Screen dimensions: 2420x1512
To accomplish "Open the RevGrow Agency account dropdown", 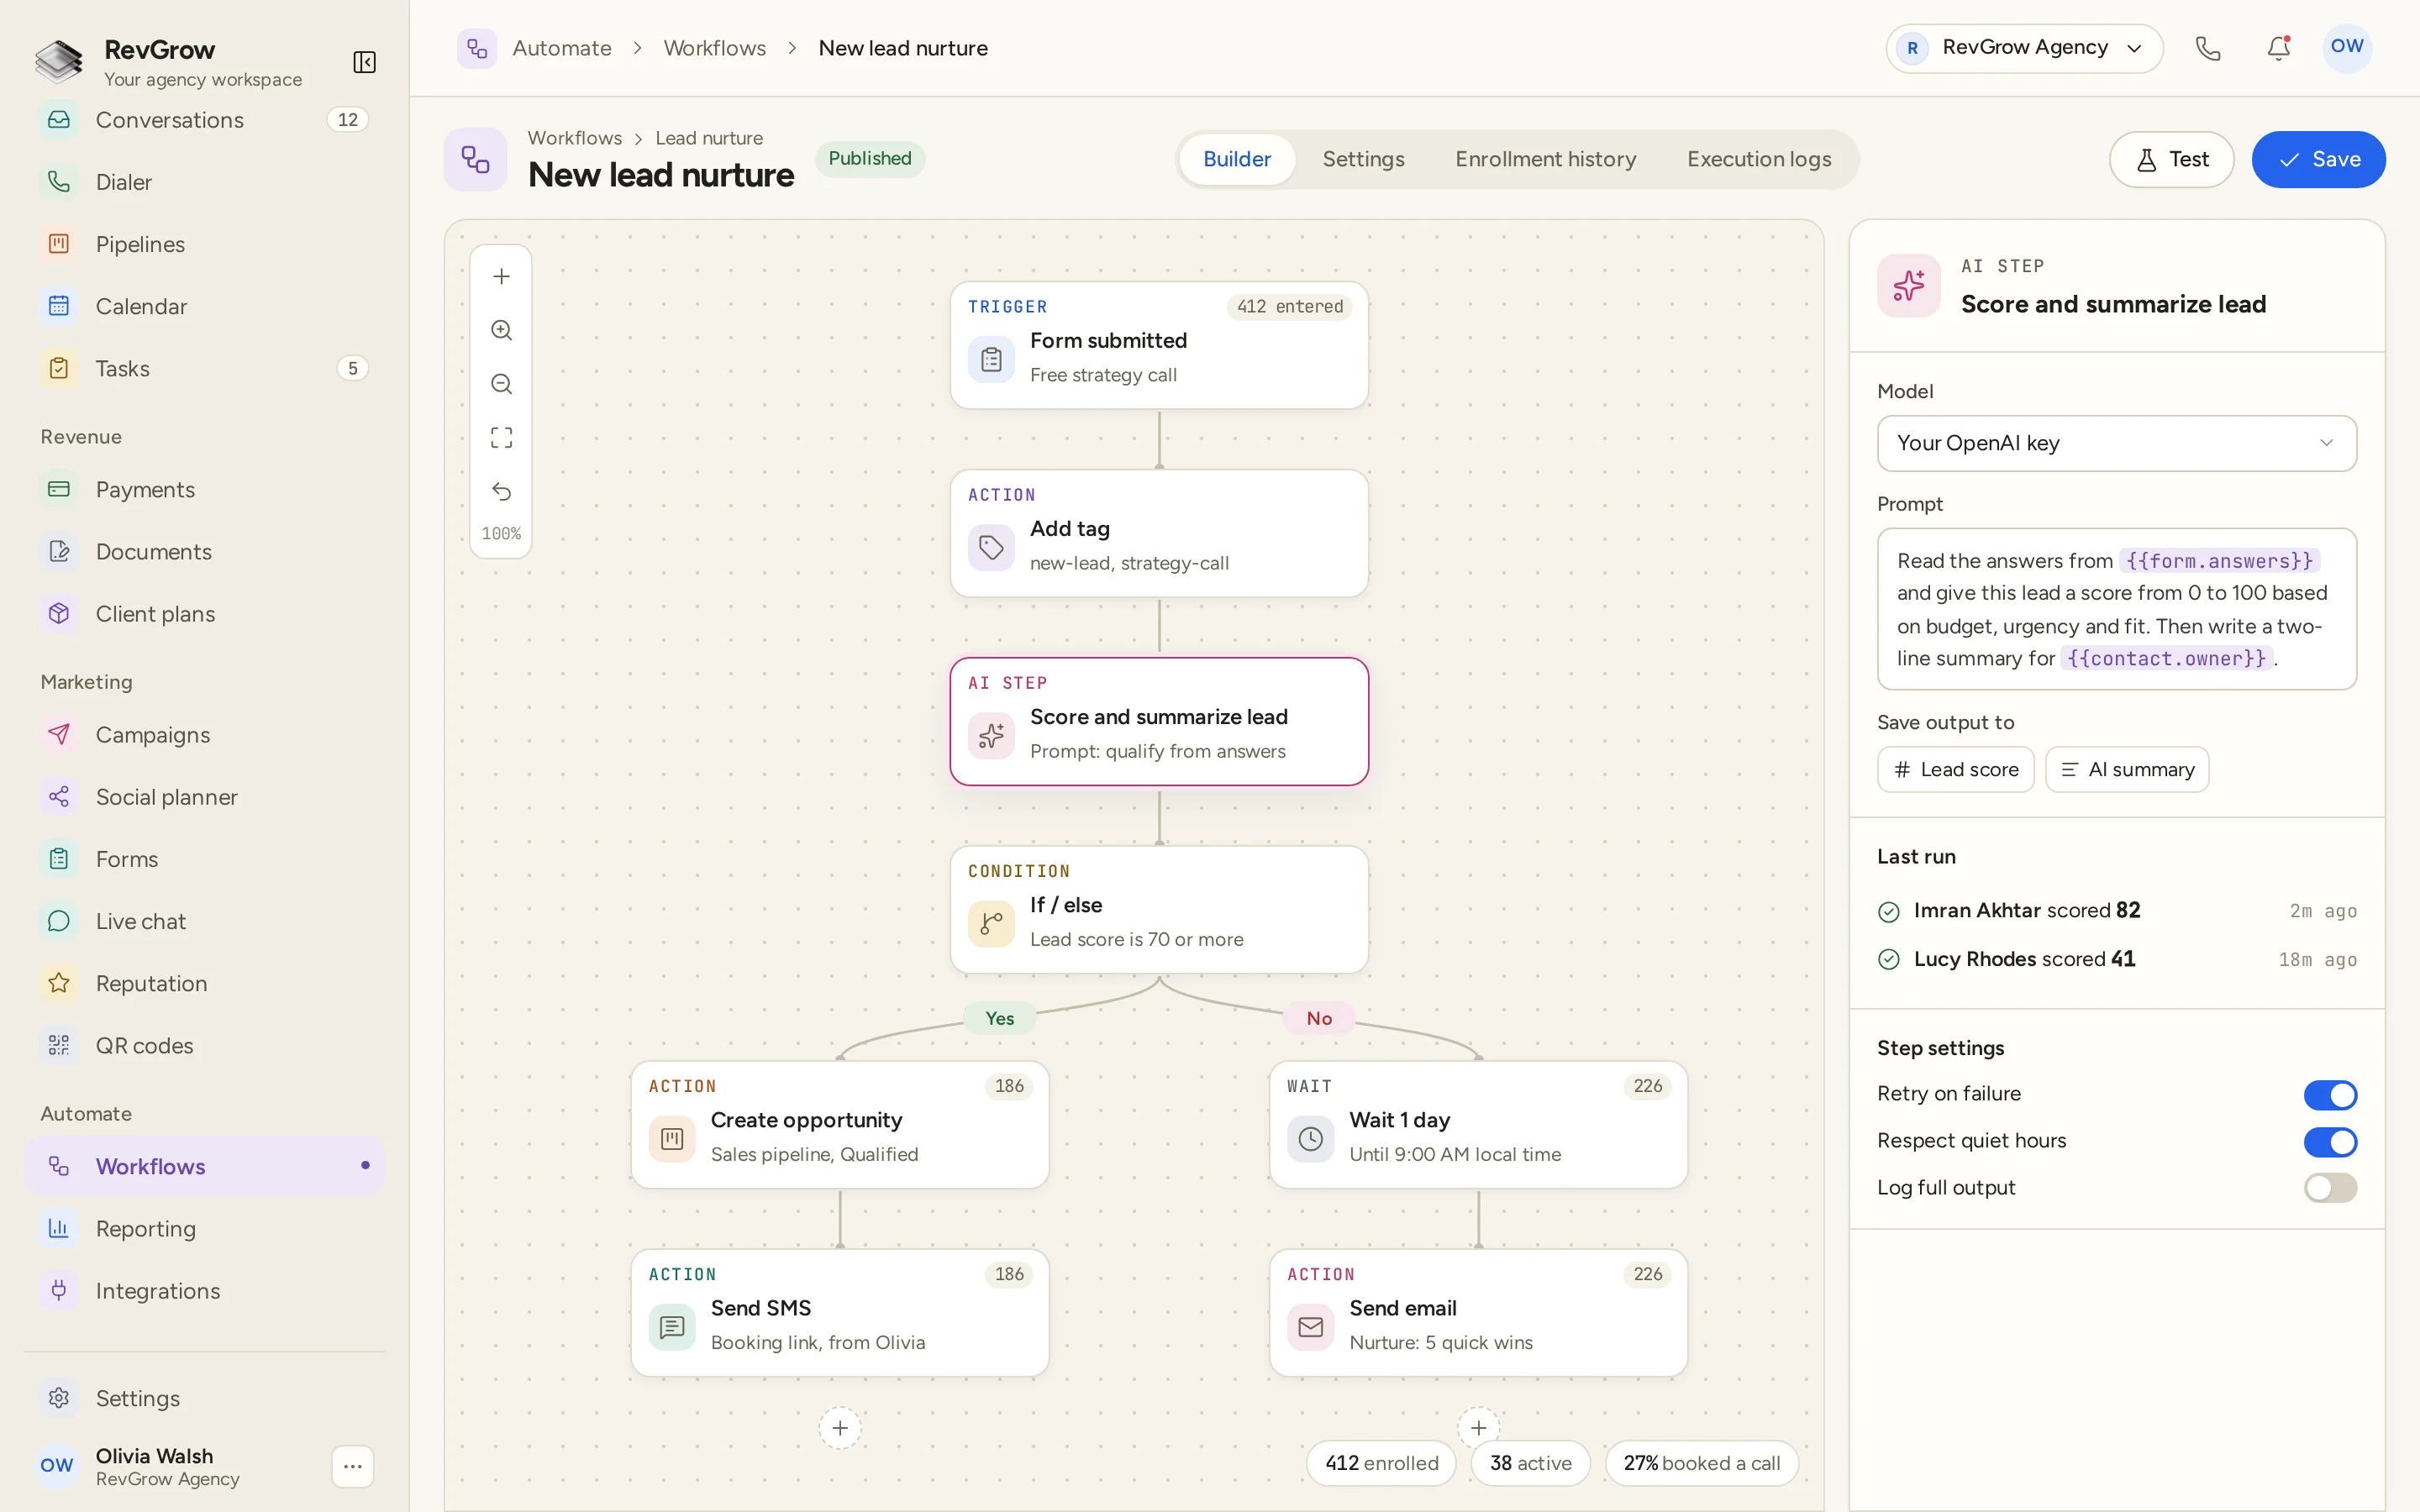I will [2024, 48].
